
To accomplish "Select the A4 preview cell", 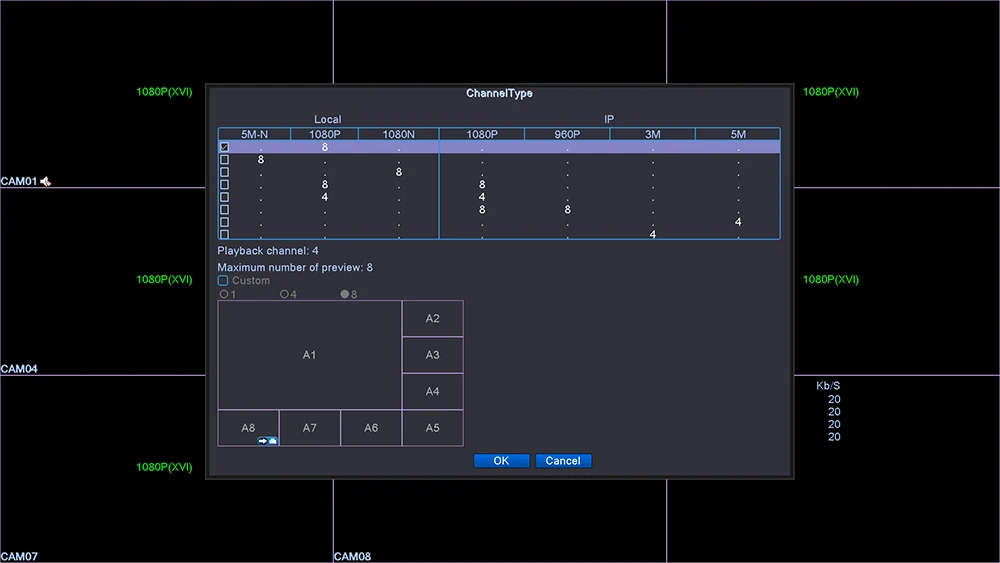I will pos(432,391).
